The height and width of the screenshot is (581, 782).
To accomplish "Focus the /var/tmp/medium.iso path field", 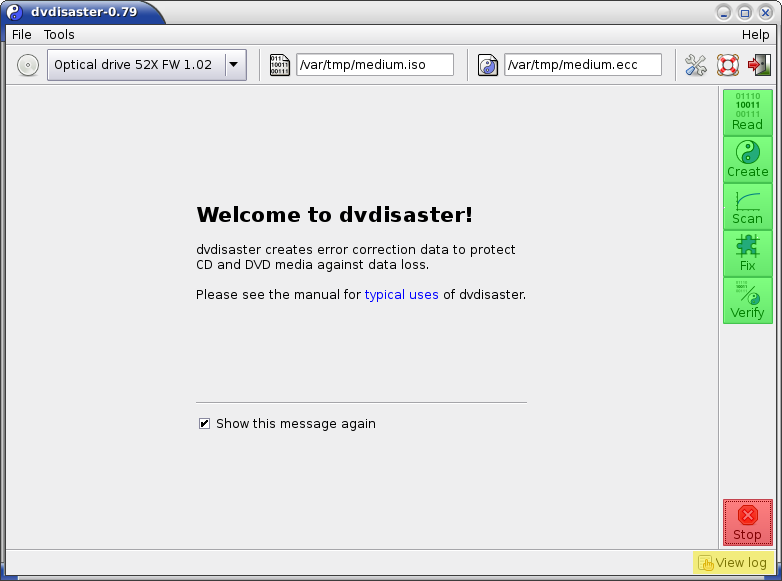I will tap(374, 66).
